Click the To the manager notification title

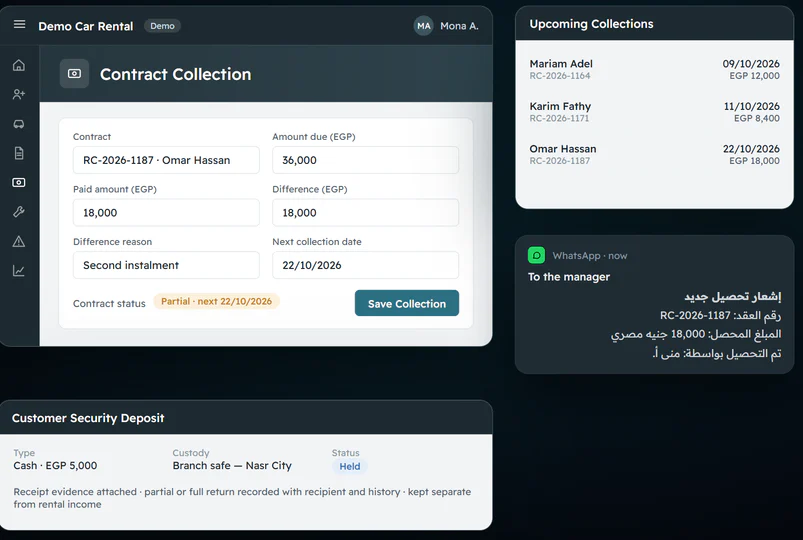569,277
